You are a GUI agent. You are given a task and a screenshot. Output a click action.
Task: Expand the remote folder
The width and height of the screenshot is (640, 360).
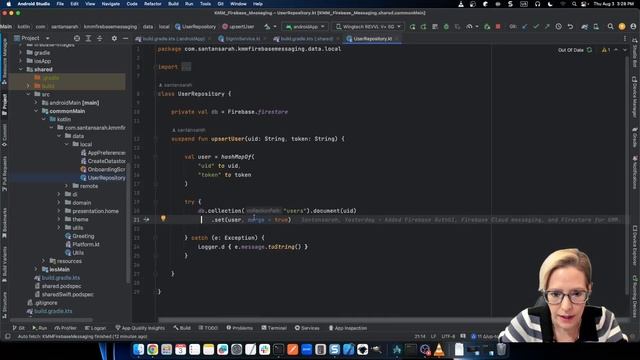[67, 186]
